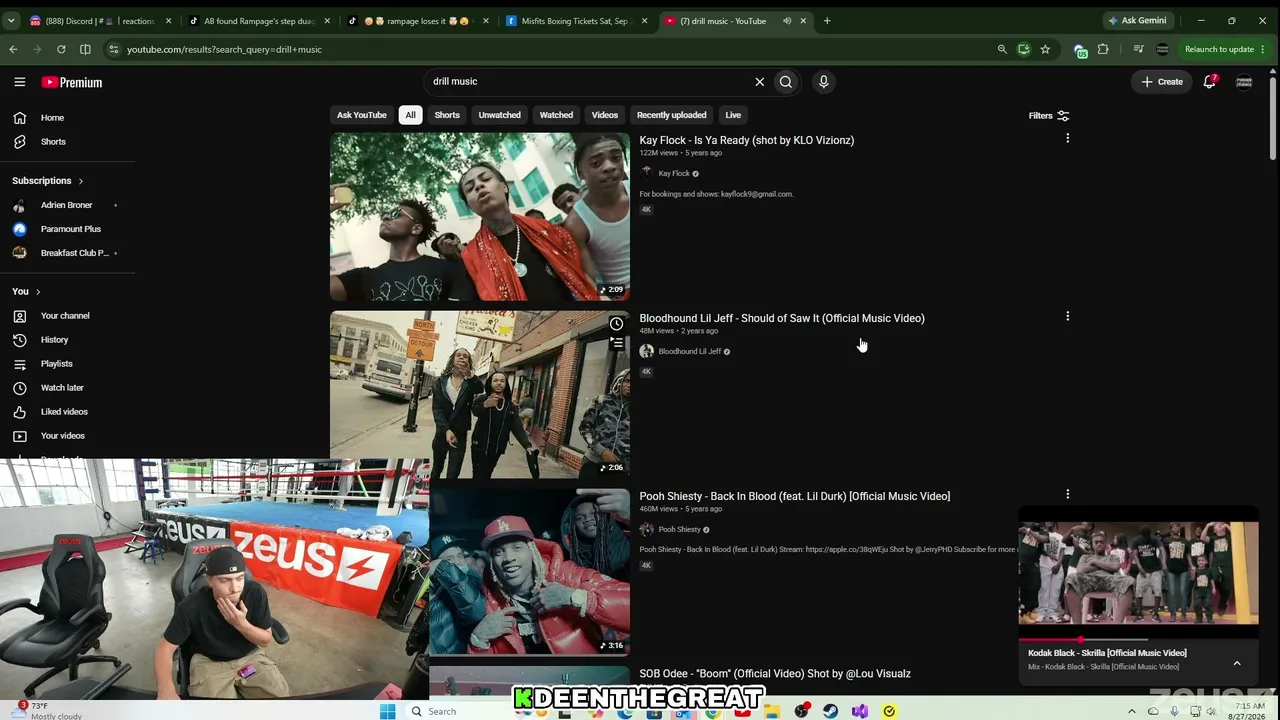Viewport: 1280px width, 720px height.
Task: Open Kay Flock channel name link
Action: 674,174
